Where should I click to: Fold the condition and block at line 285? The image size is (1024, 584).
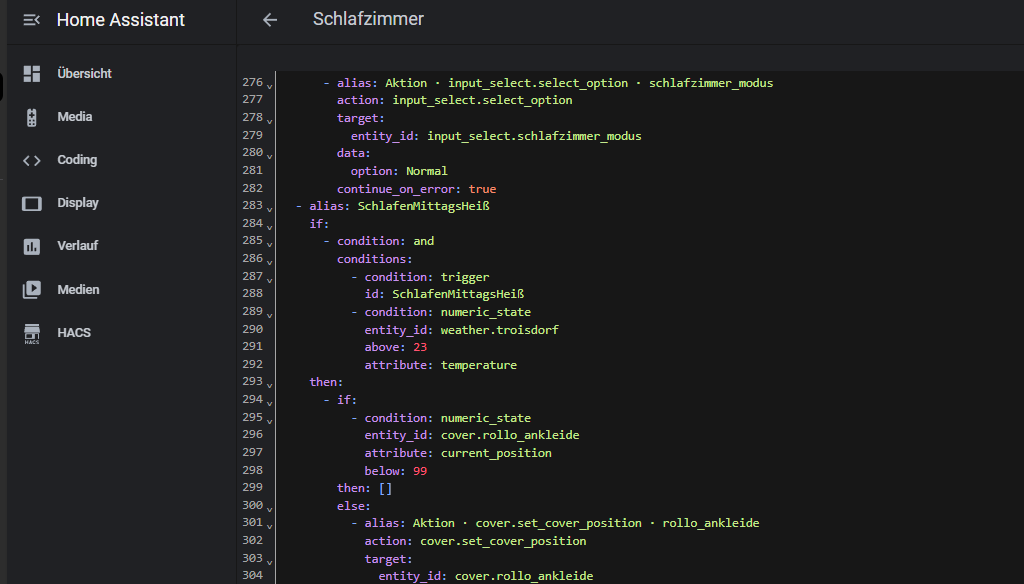tap(269, 244)
